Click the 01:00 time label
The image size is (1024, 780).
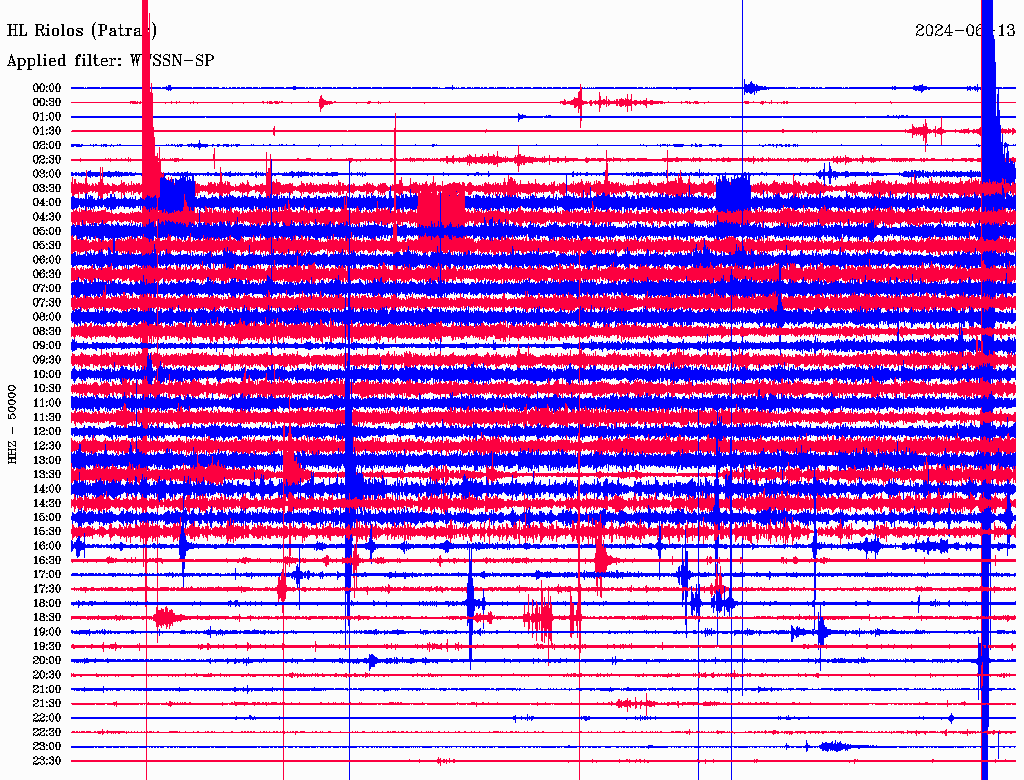[47, 116]
